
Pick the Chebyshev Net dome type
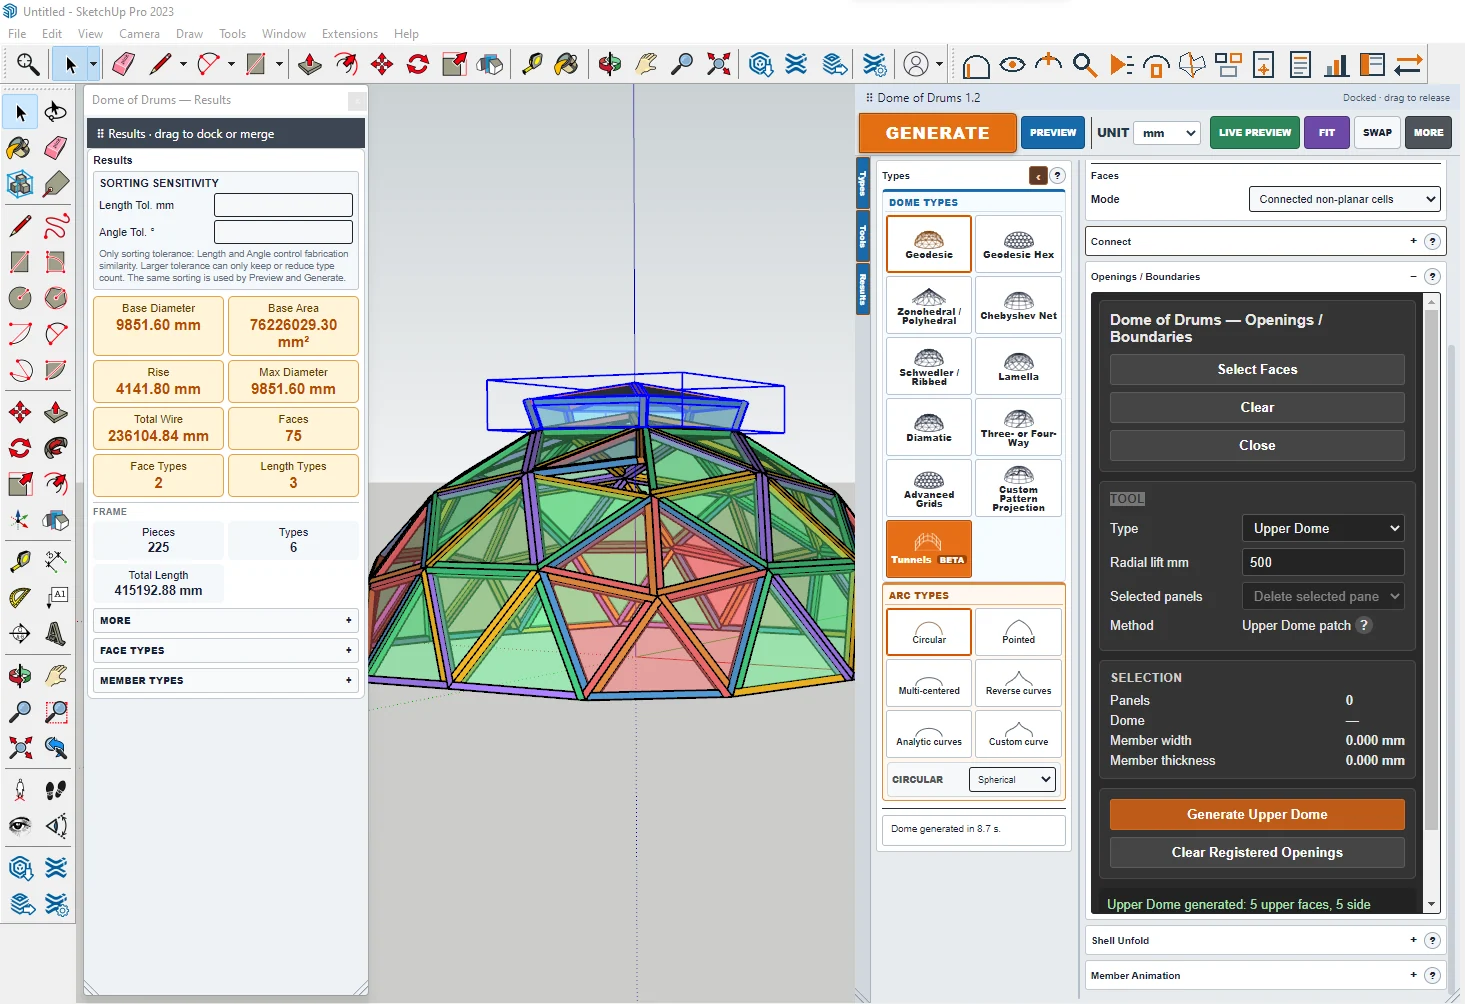coord(1018,304)
